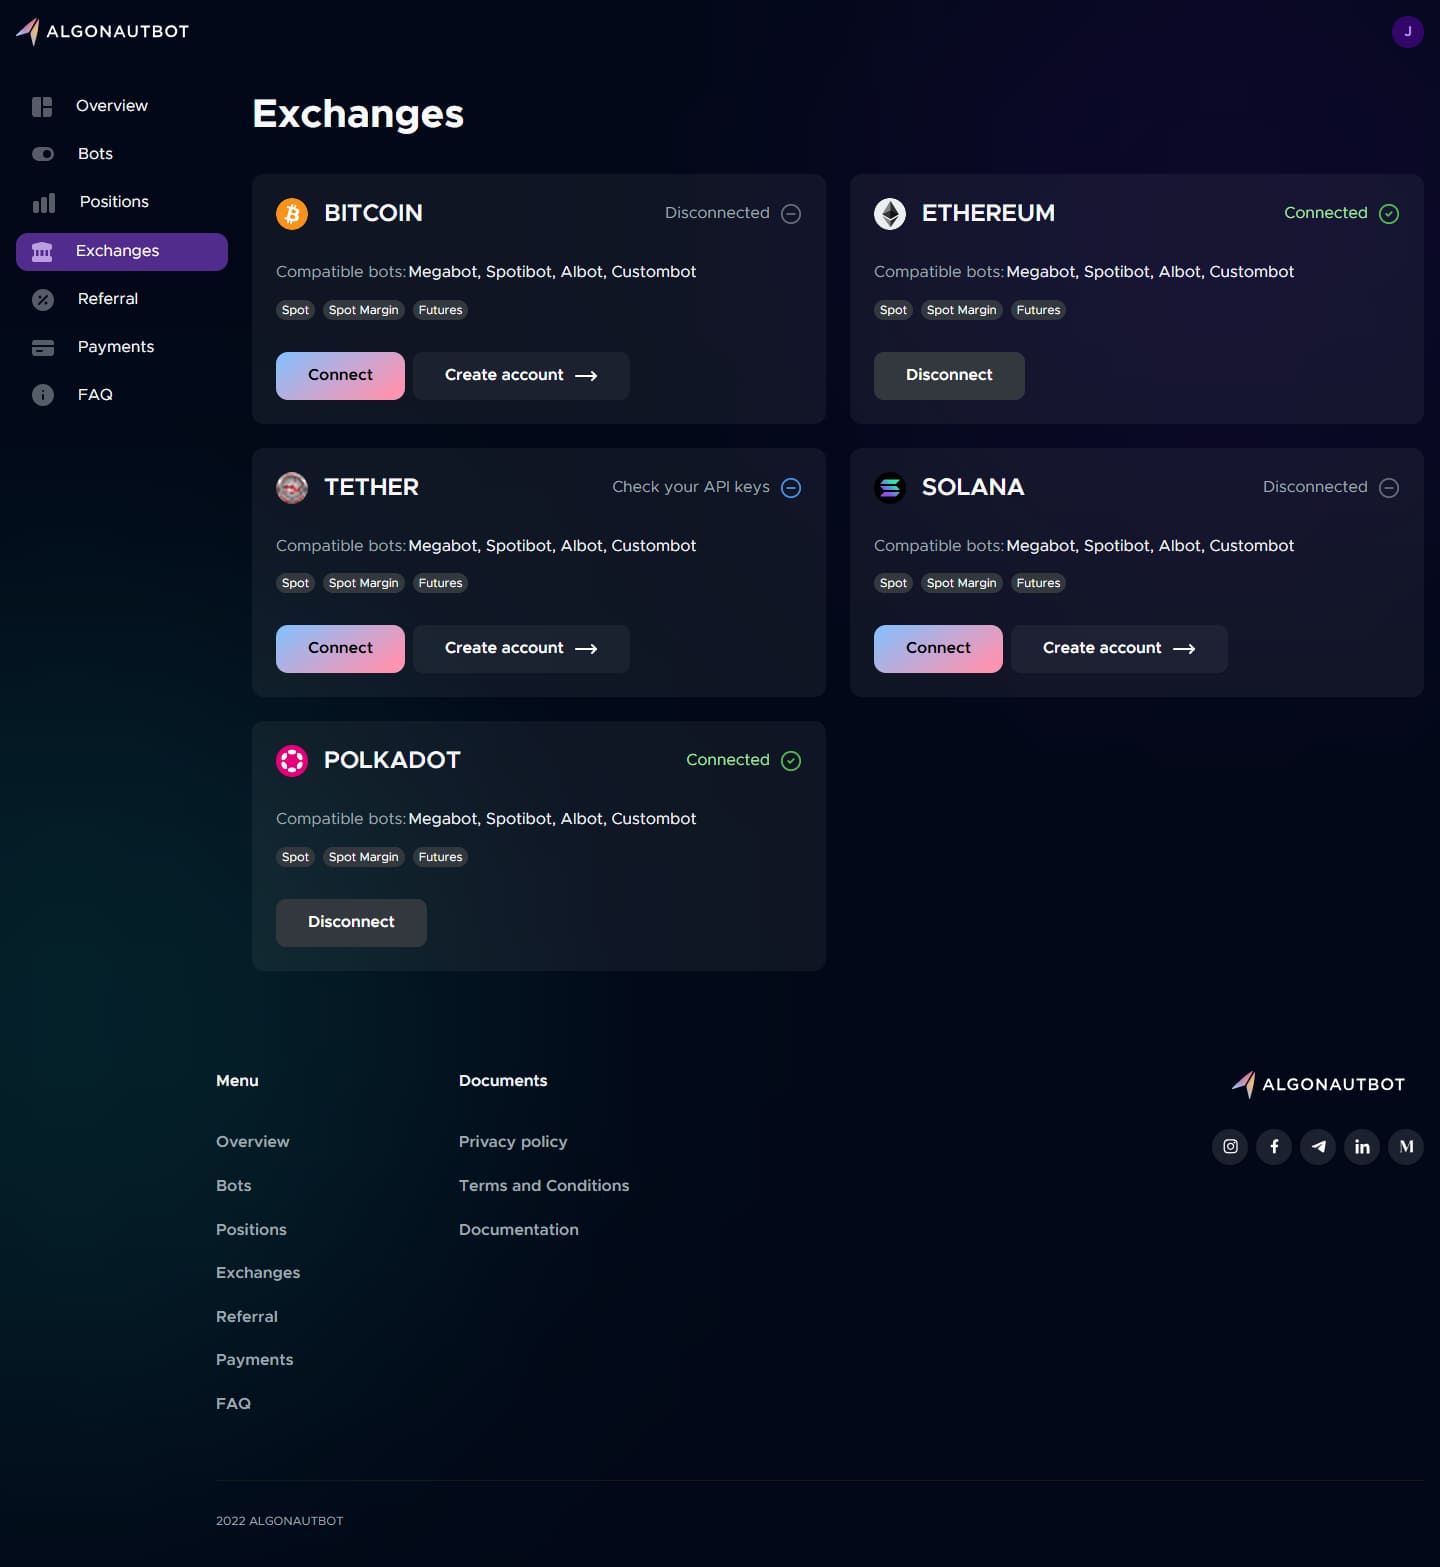Click Tether's Check your API keys icon
Image resolution: width=1440 pixels, height=1567 pixels.
click(791, 487)
